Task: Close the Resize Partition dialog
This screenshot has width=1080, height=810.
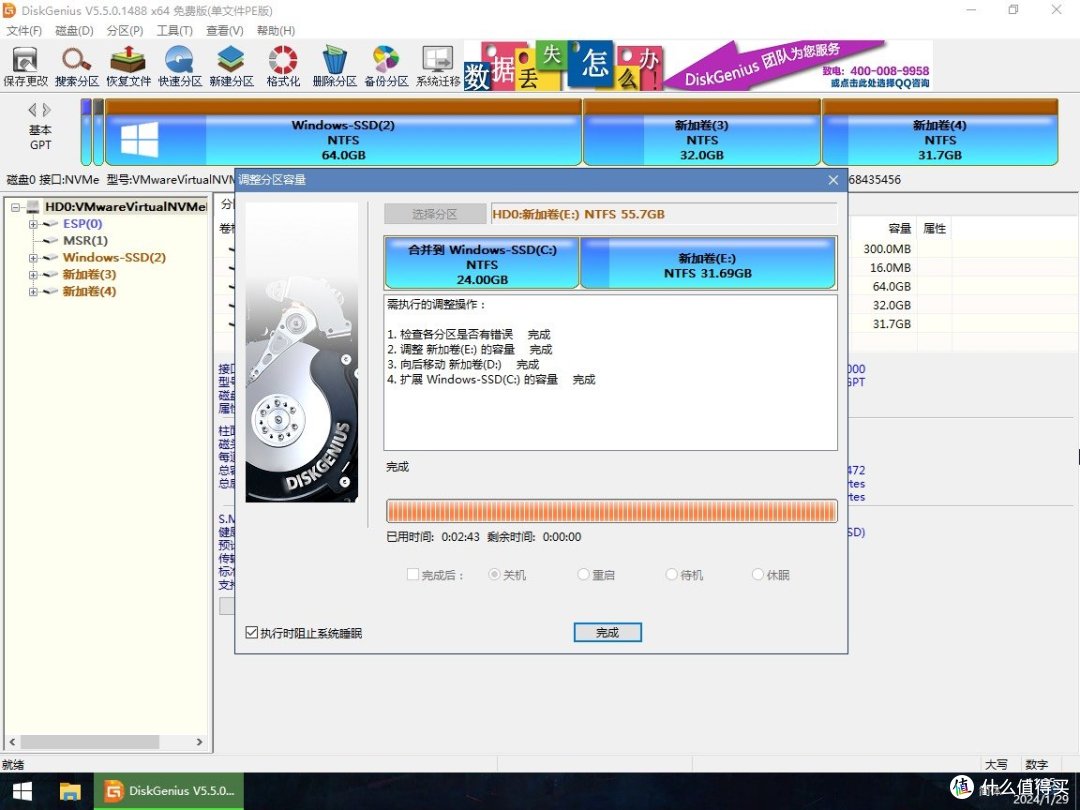Action: click(833, 180)
